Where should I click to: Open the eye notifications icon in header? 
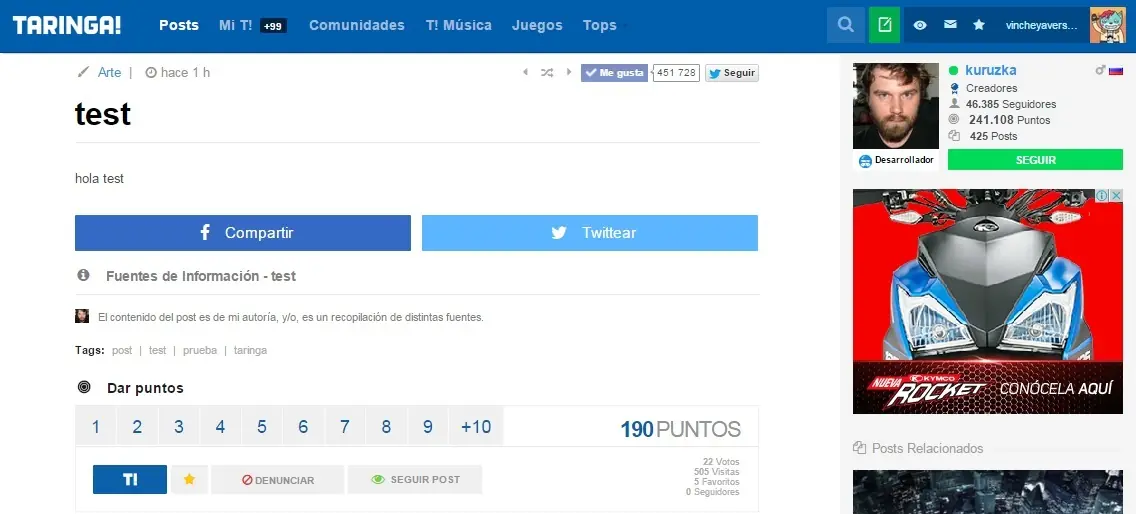click(x=920, y=25)
